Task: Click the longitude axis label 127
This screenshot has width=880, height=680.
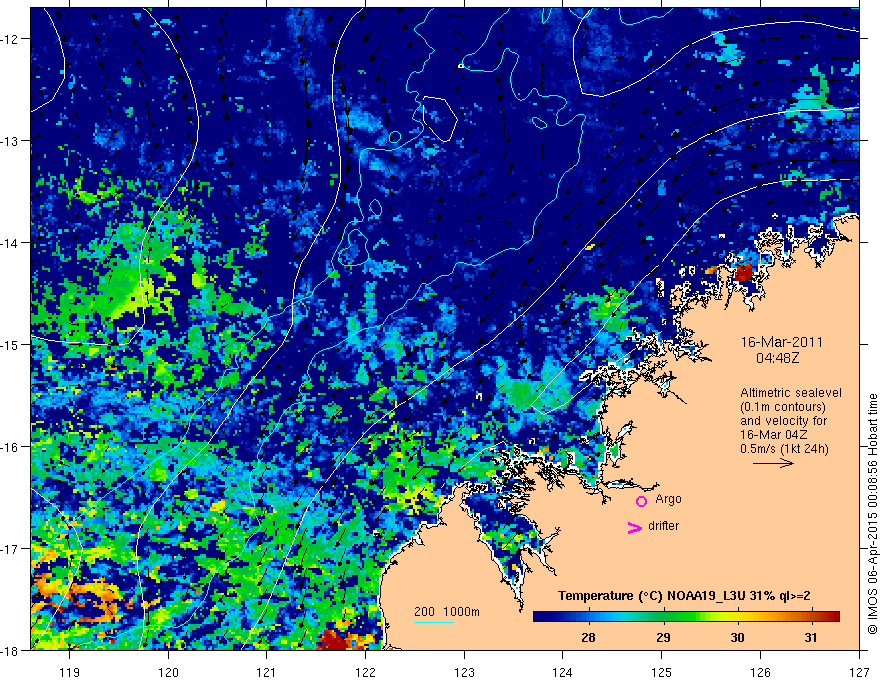Action: click(859, 672)
